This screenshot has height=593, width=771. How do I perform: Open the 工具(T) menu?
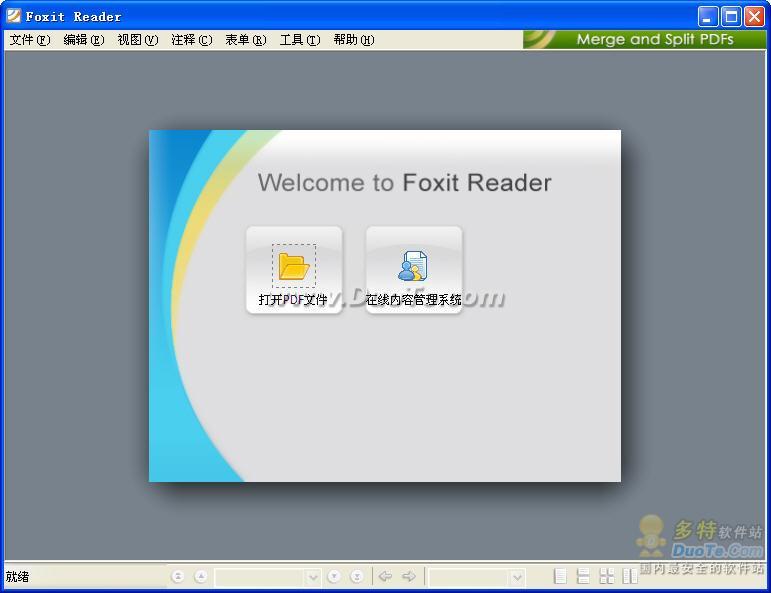(x=300, y=40)
